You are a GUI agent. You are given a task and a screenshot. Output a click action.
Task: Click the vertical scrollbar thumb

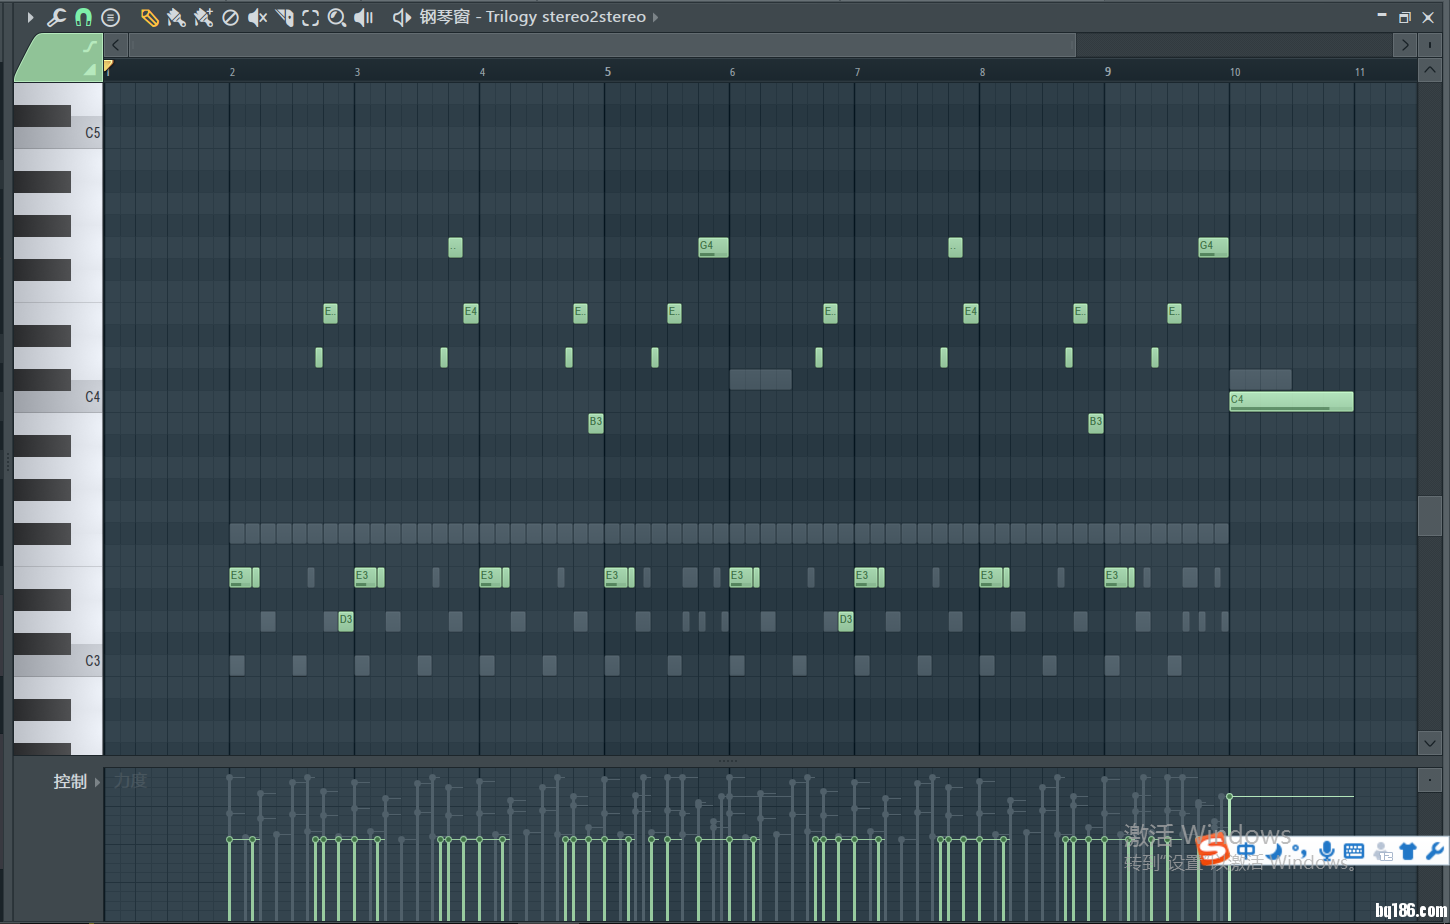click(x=1430, y=516)
